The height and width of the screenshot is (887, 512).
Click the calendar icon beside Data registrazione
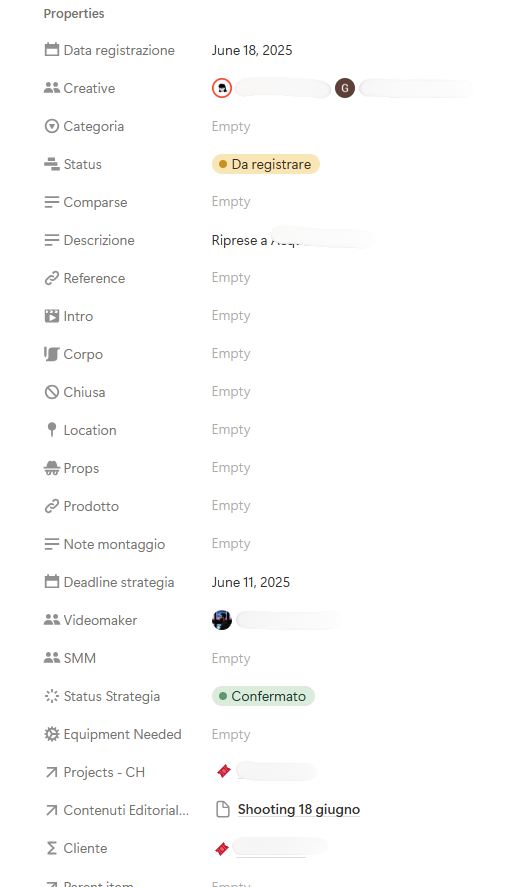tap(51, 50)
